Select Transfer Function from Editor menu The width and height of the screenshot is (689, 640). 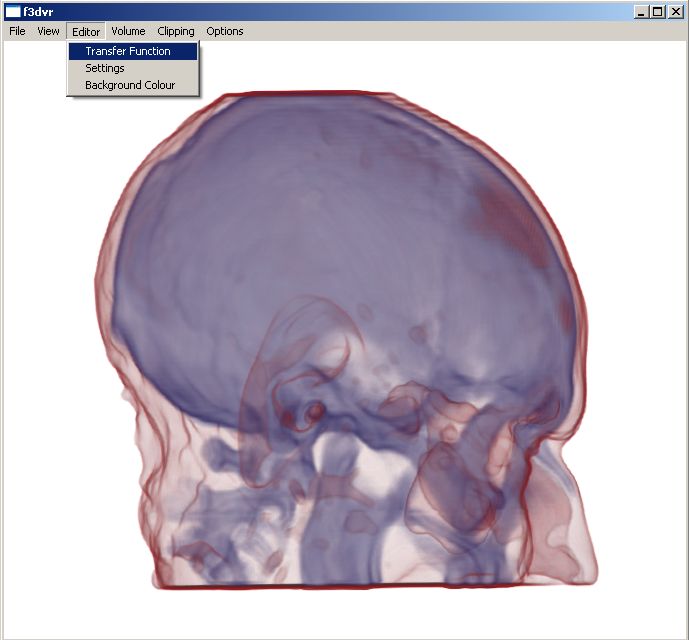point(133,51)
